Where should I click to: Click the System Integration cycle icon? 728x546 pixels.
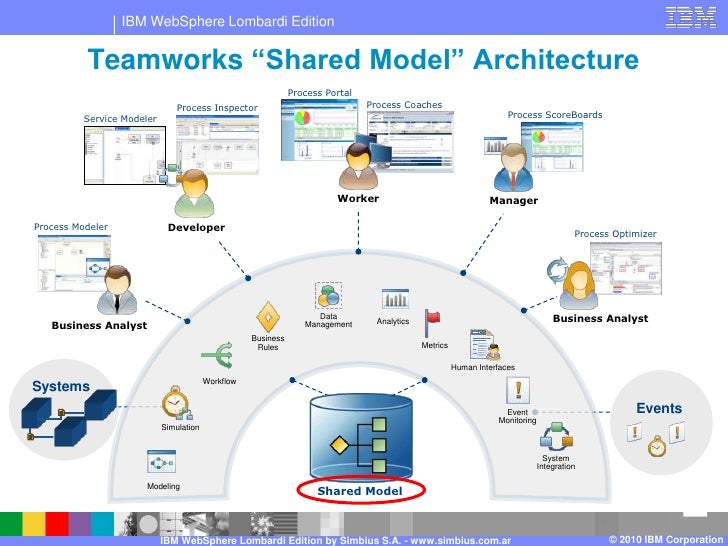tap(556, 436)
